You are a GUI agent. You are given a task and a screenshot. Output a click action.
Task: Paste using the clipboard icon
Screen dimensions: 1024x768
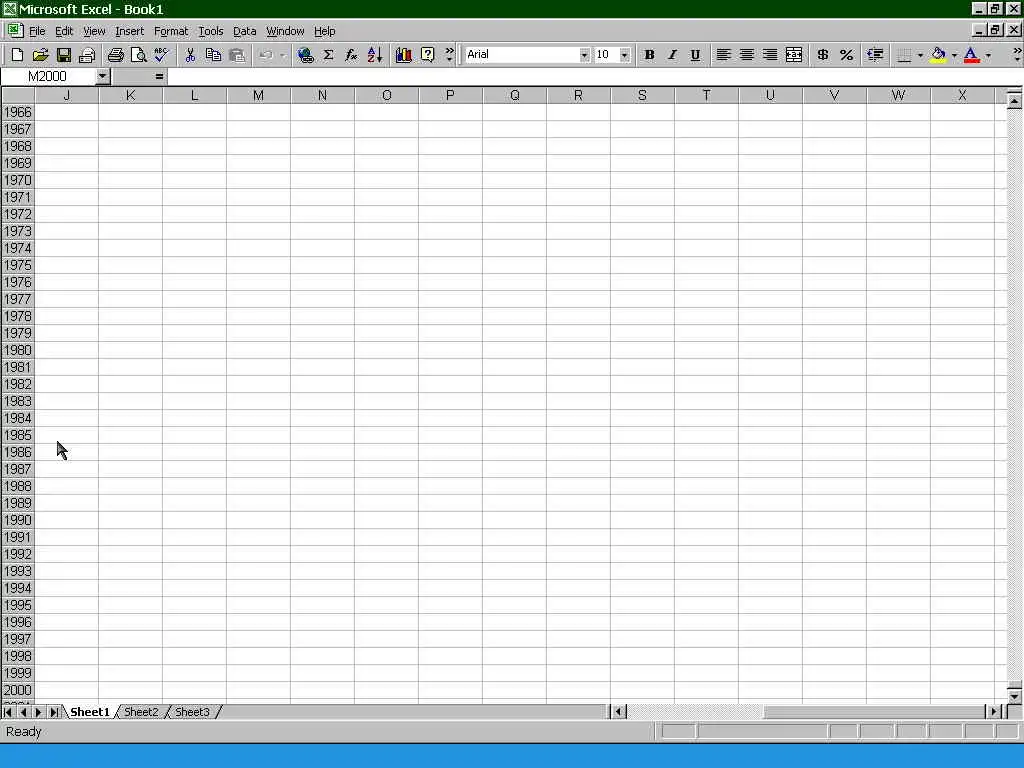[236, 55]
